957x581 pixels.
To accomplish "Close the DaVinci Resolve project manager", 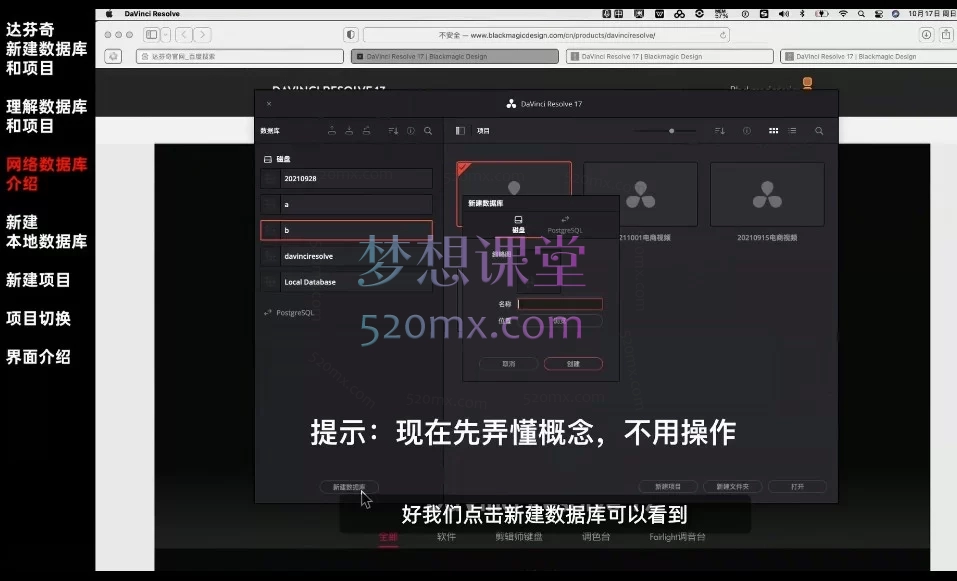I will point(269,104).
